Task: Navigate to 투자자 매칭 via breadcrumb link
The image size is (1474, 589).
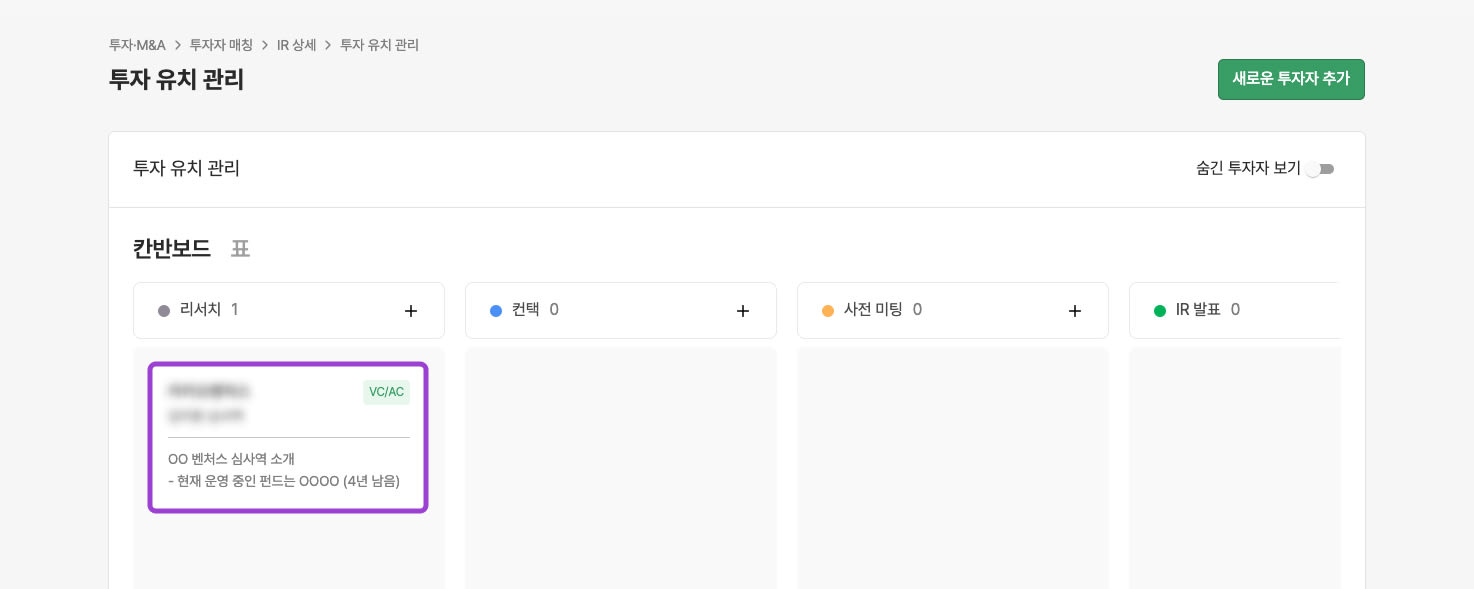Action: [221, 45]
